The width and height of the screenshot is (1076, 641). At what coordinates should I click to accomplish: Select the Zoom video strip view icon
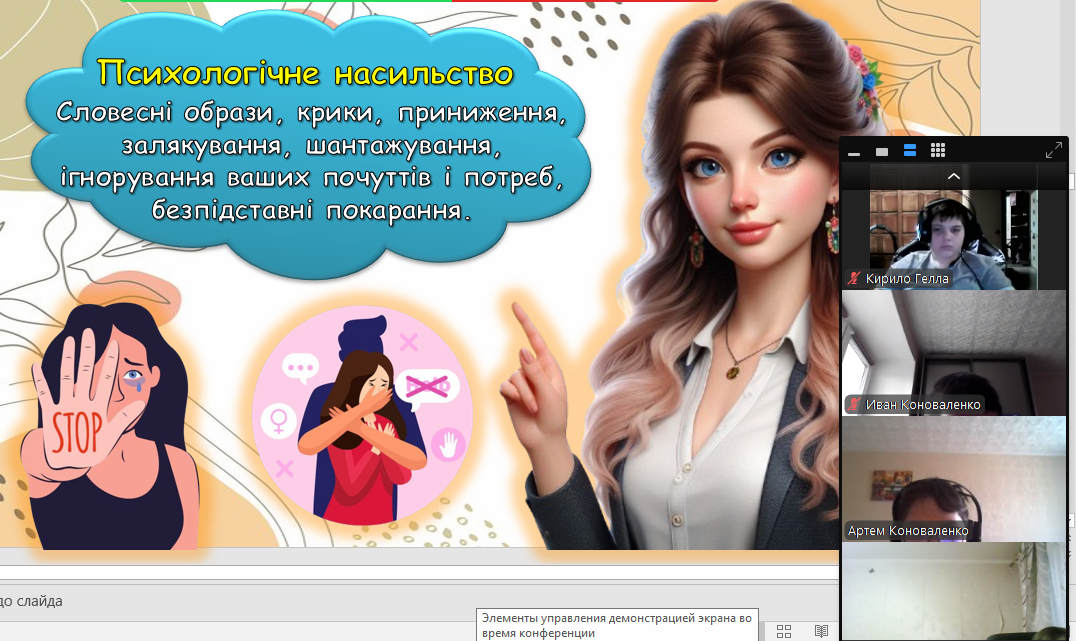[910, 150]
